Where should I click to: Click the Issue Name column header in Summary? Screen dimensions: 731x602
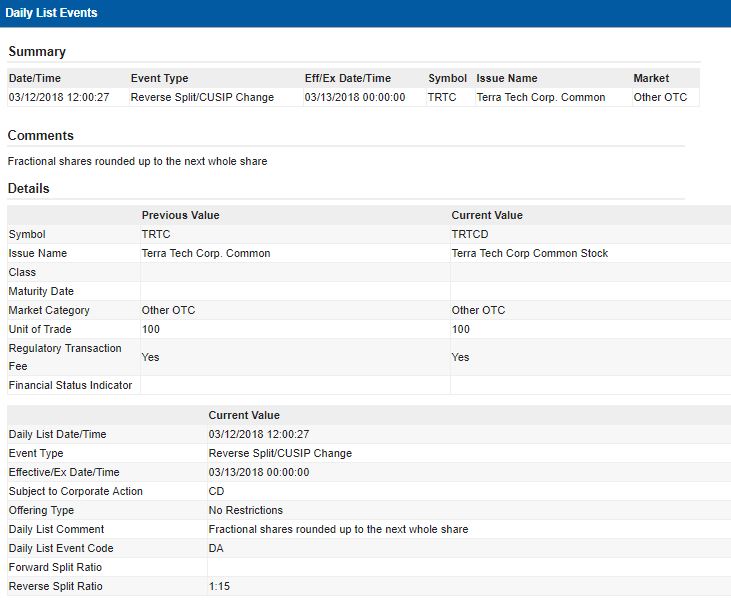tap(506, 78)
